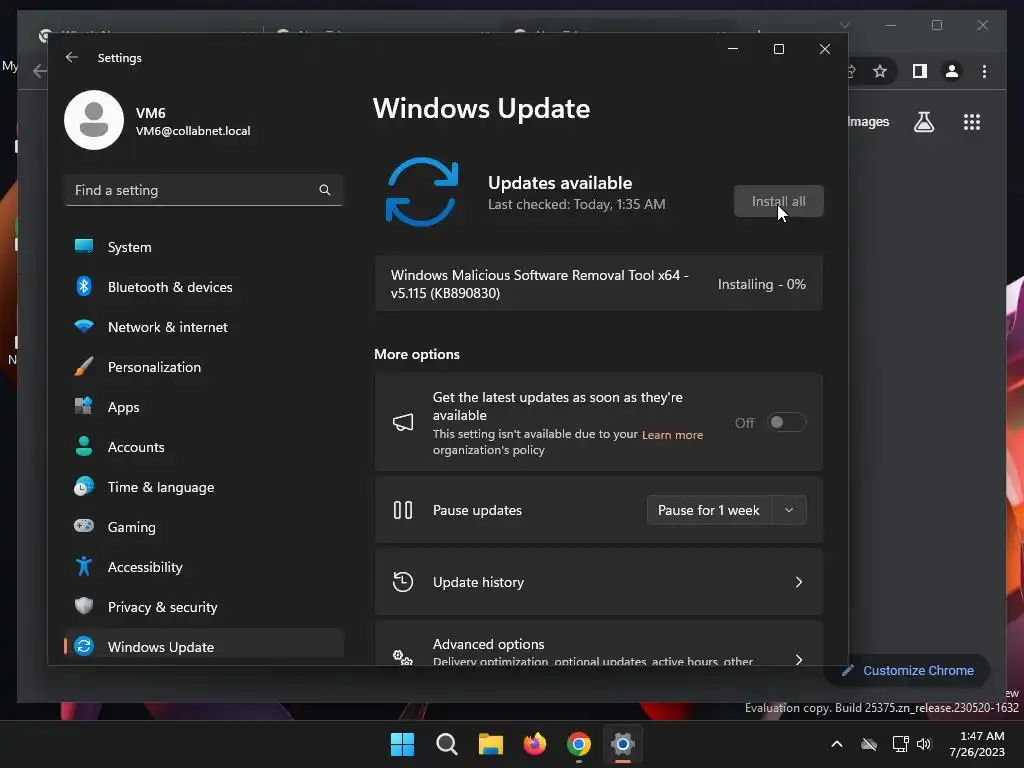The width and height of the screenshot is (1024, 768).
Task: Go back using the Settings back arrow
Action: point(72,57)
